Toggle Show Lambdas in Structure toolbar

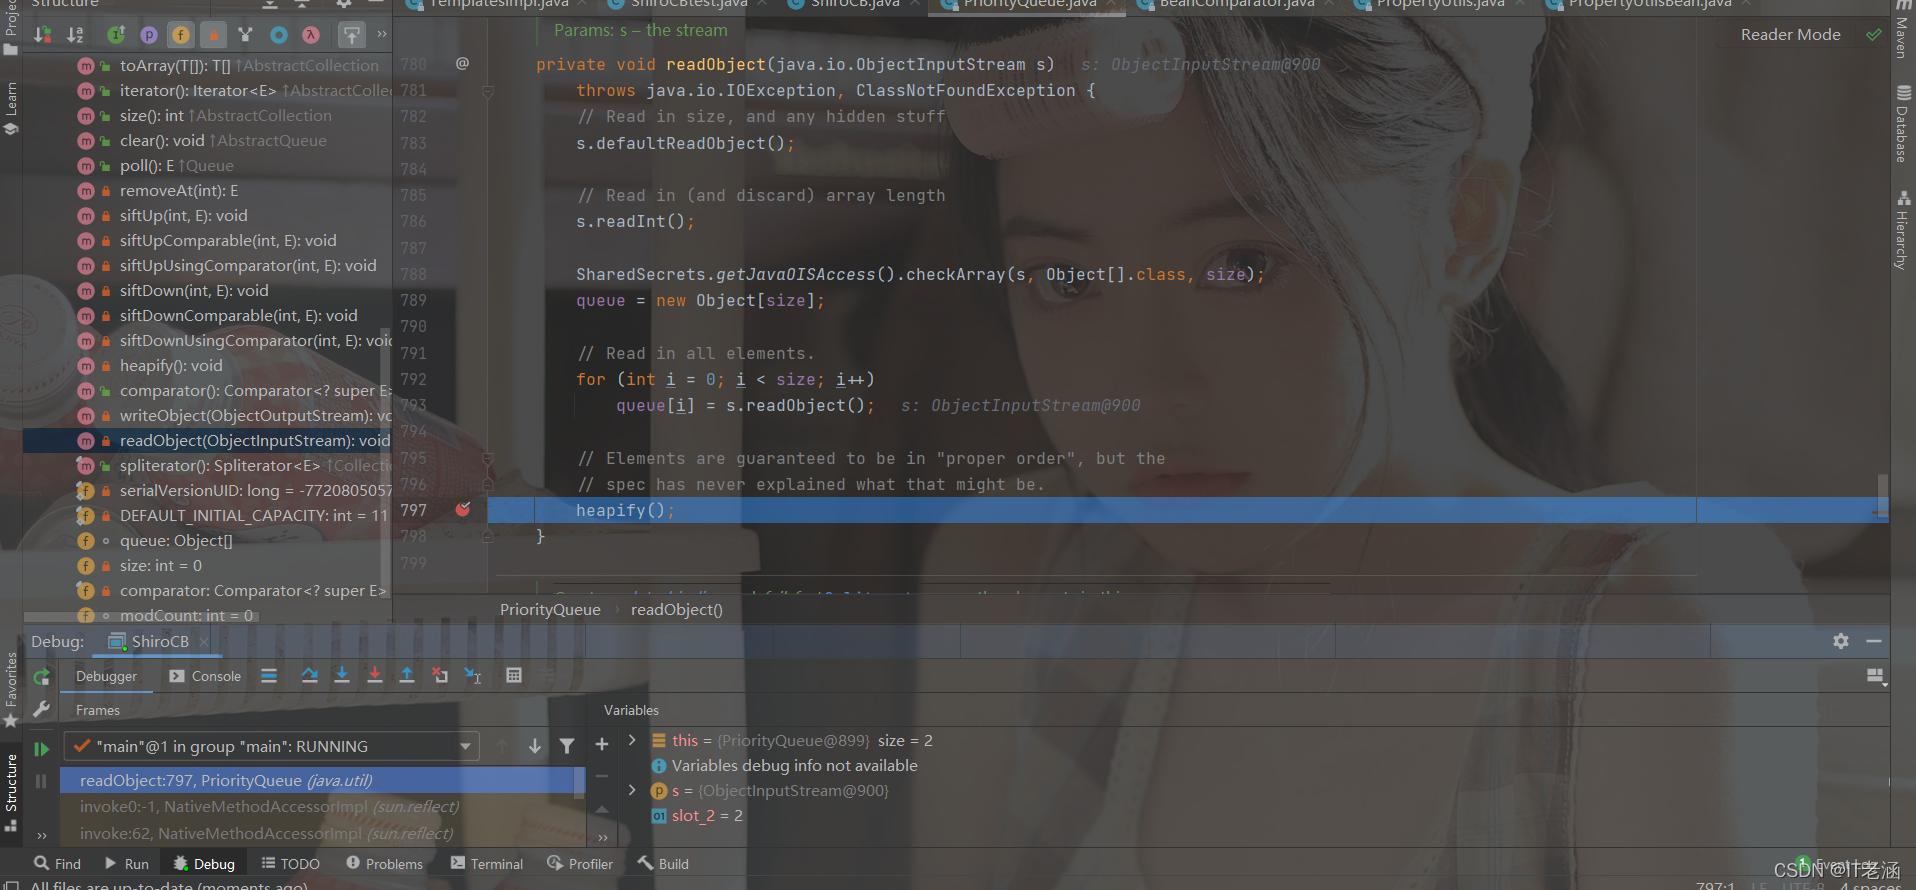pyautogui.click(x=311, y=35)
